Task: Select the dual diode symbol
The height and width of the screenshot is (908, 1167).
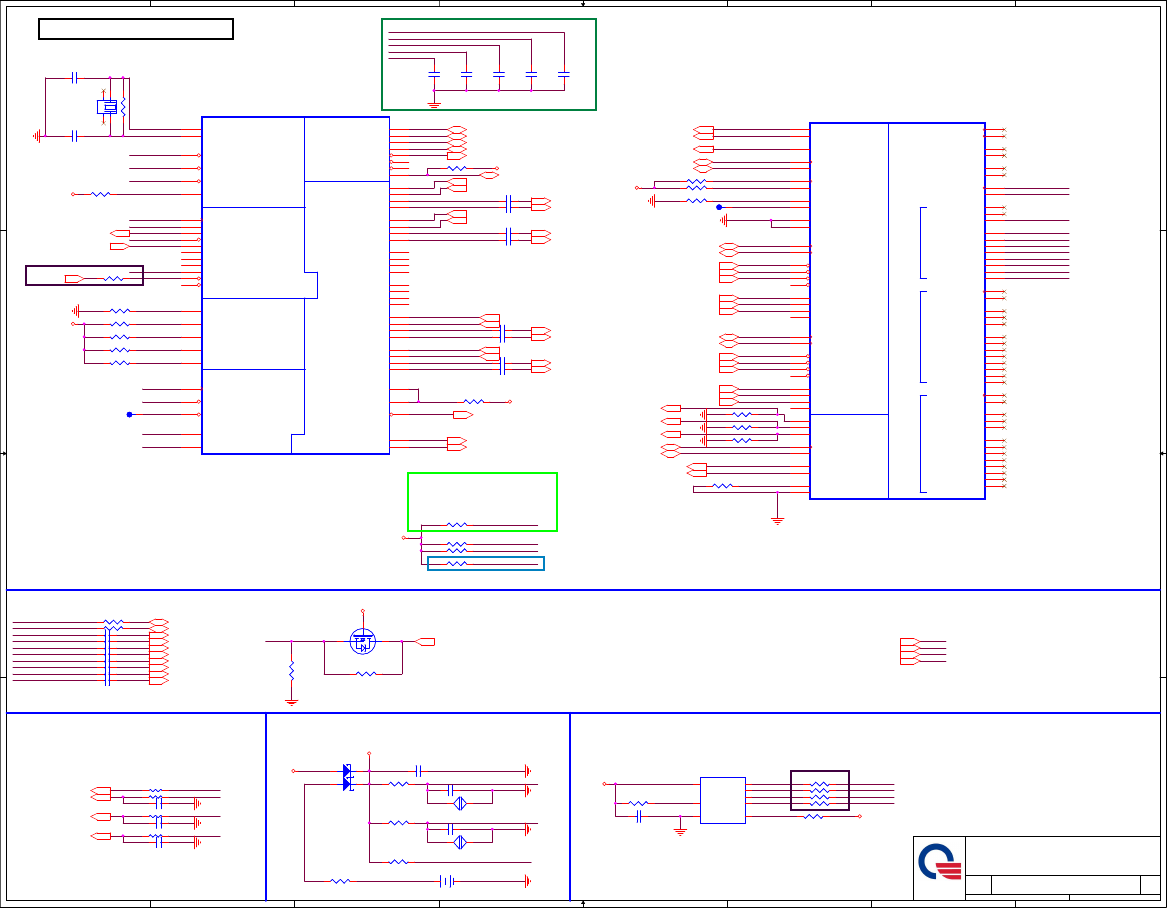Action: pyautogui.click(x=348, y=778)
